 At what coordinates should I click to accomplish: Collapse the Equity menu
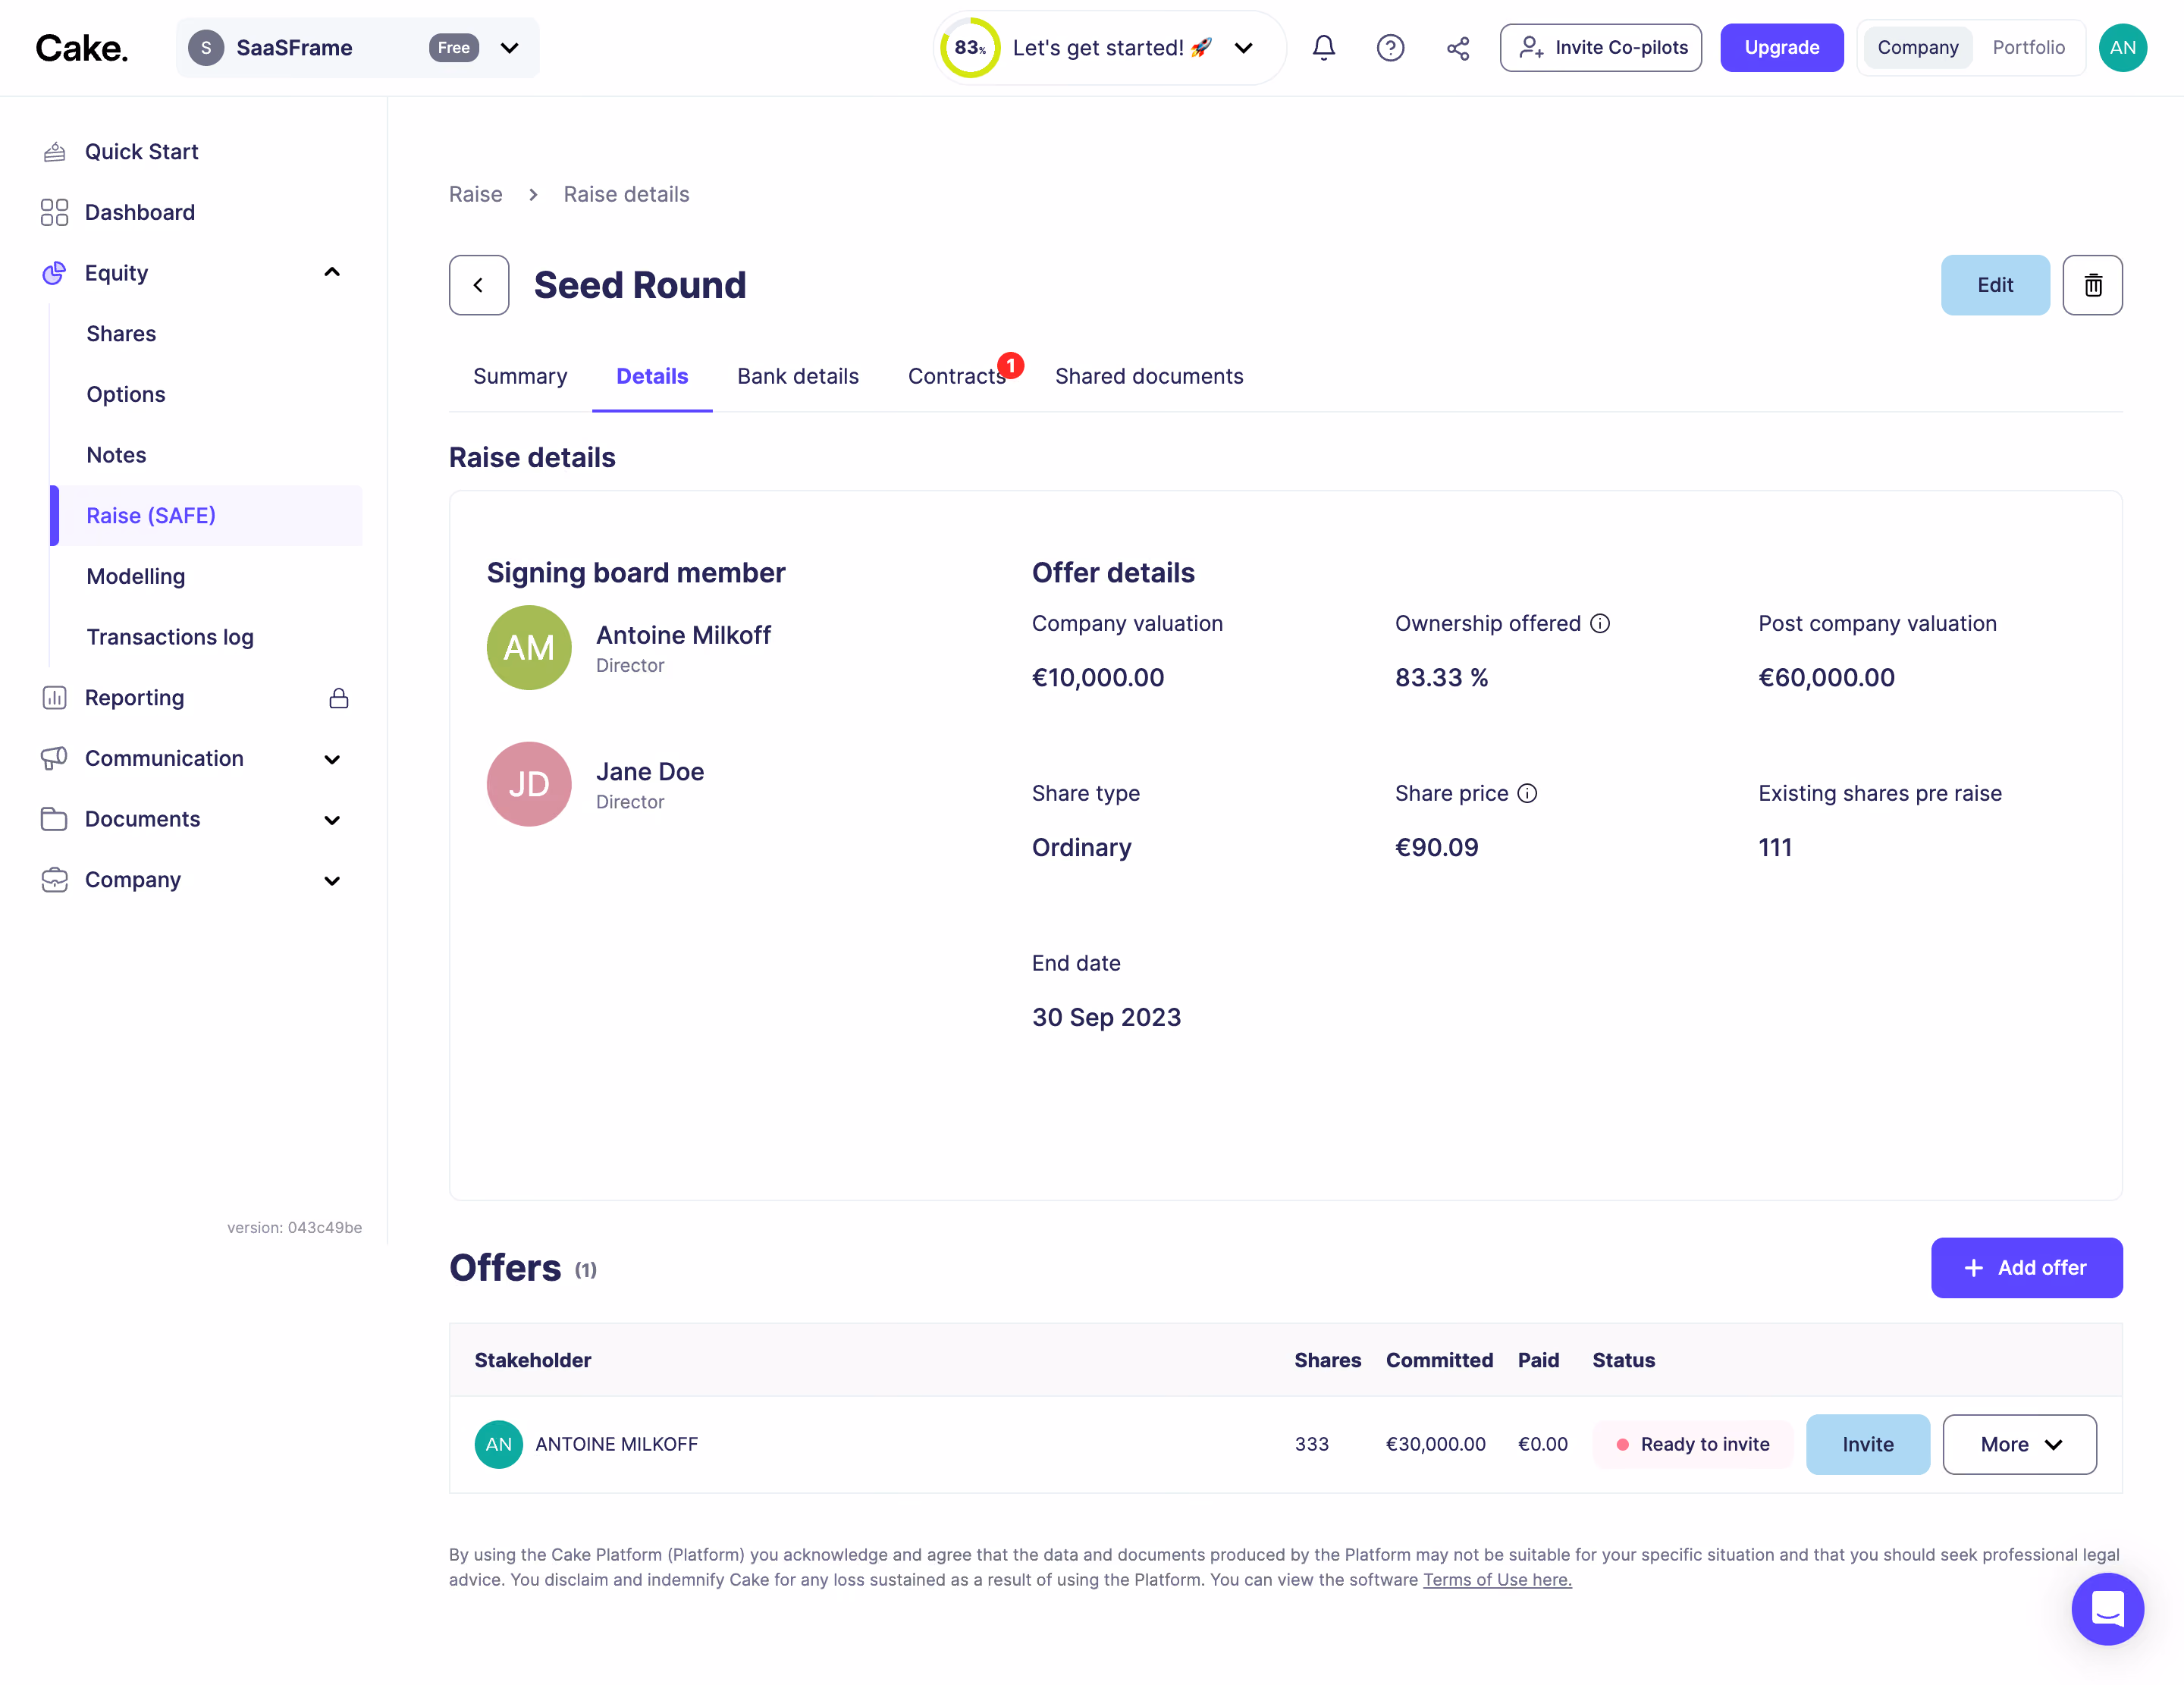pyautogui.click(x=332, y=272)
